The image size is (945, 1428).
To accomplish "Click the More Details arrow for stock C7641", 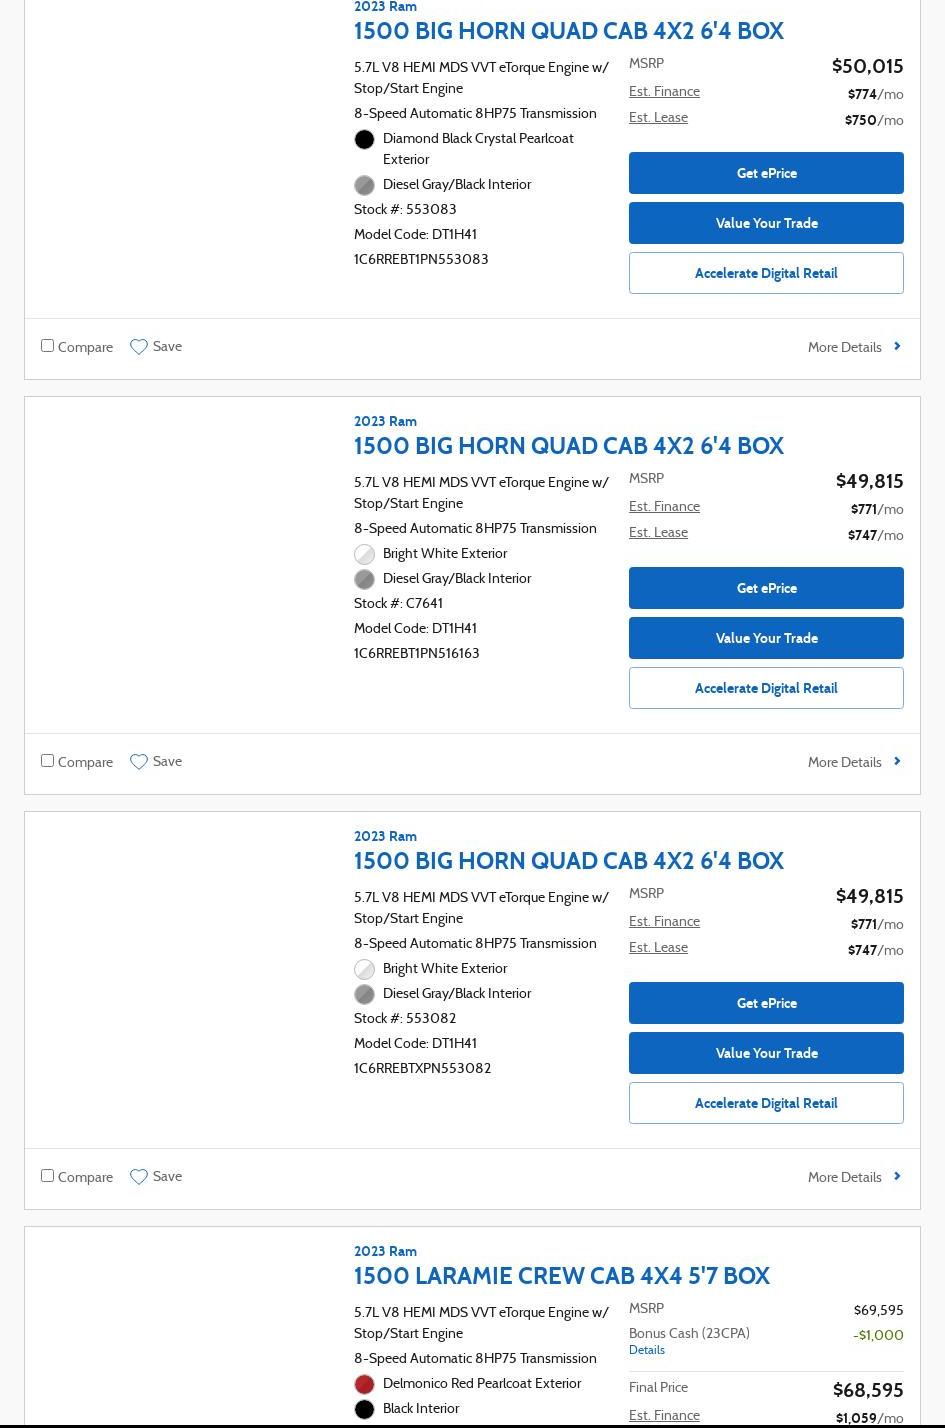I will pyautogui.click(x=897, y=762).
